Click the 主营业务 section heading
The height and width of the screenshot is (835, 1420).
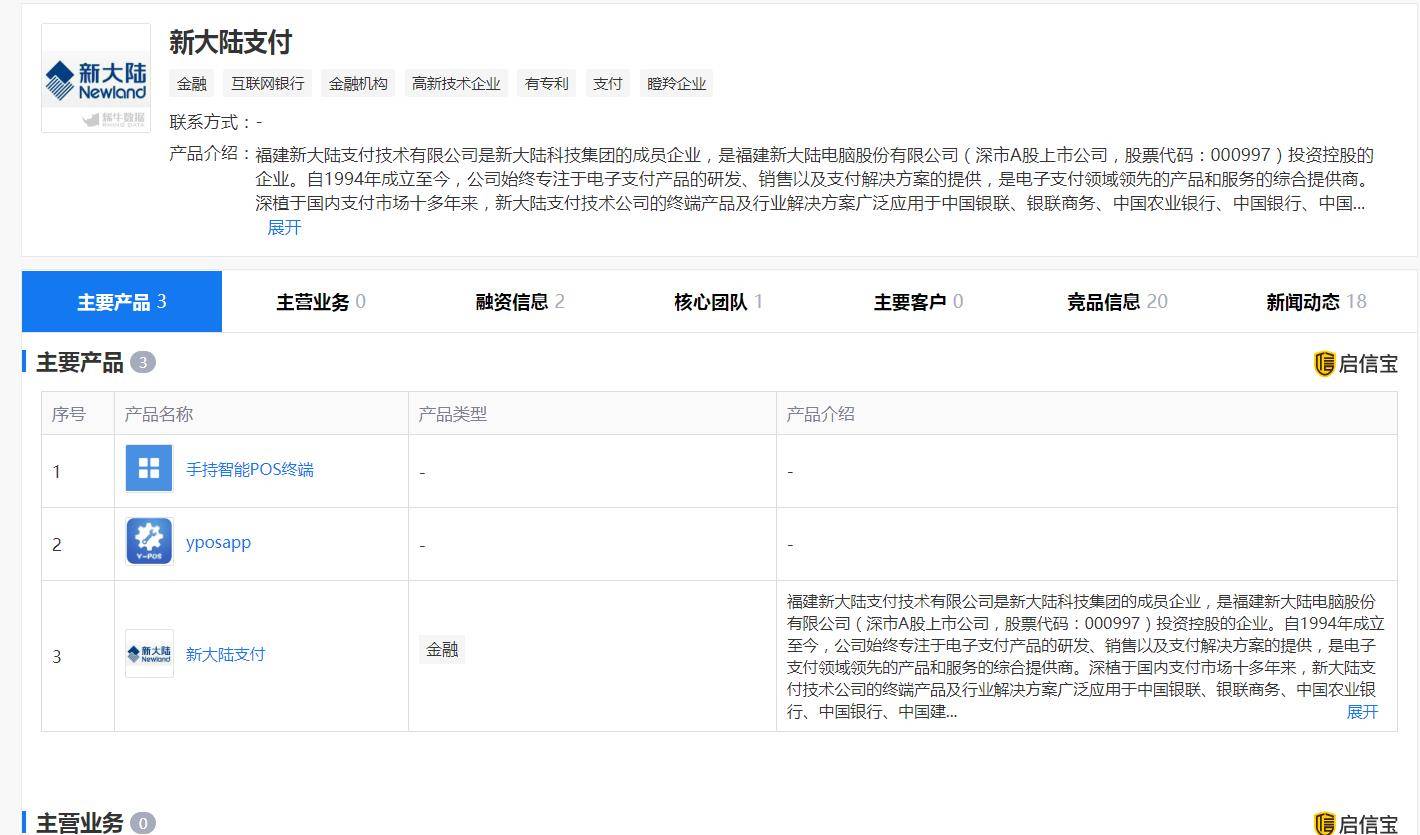(x=80, y=823)
